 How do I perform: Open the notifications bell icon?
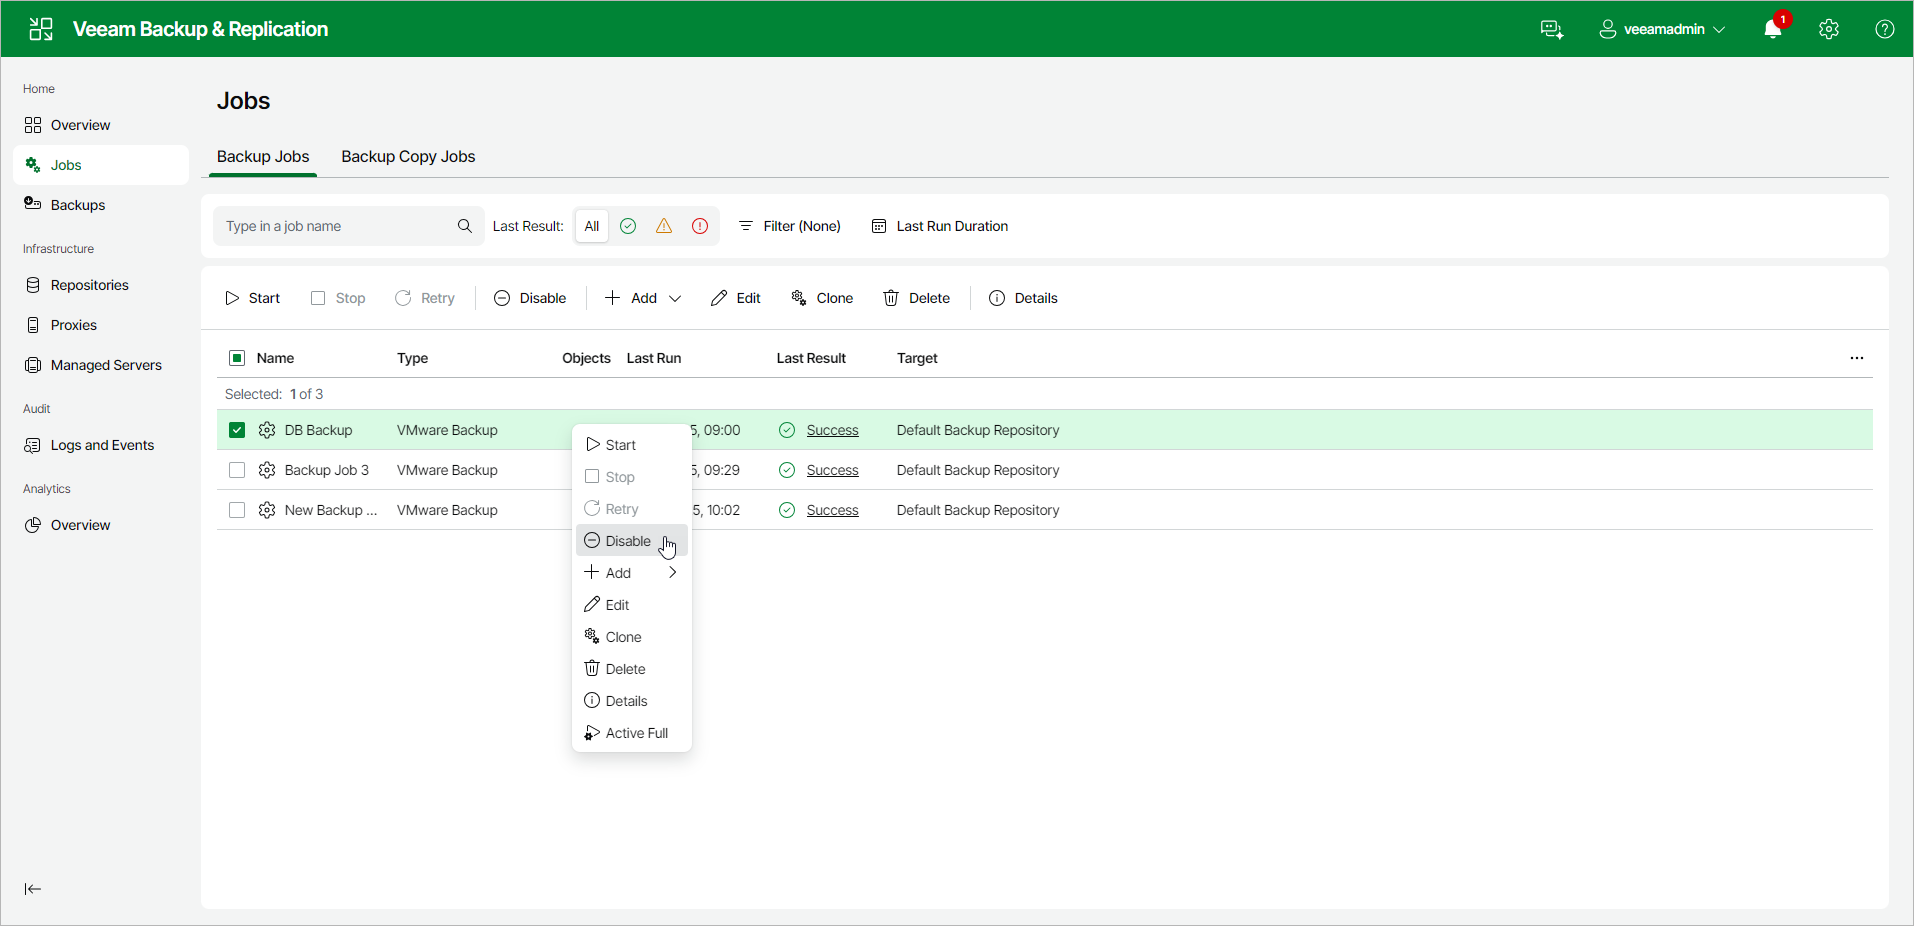click(1773, 29)
